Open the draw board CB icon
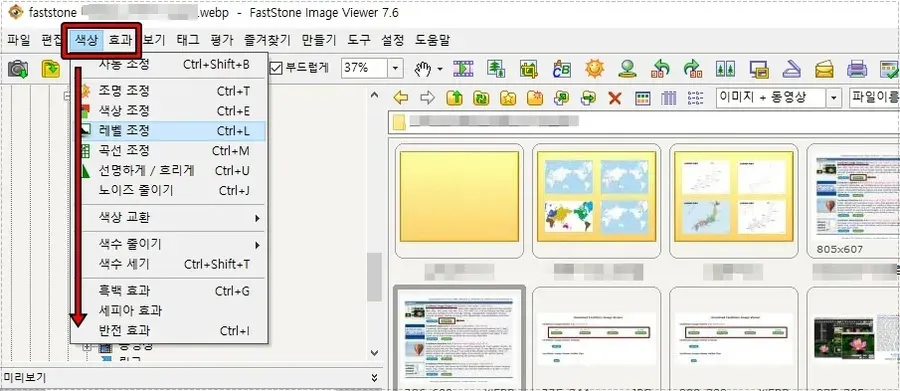 pos(561,69)
